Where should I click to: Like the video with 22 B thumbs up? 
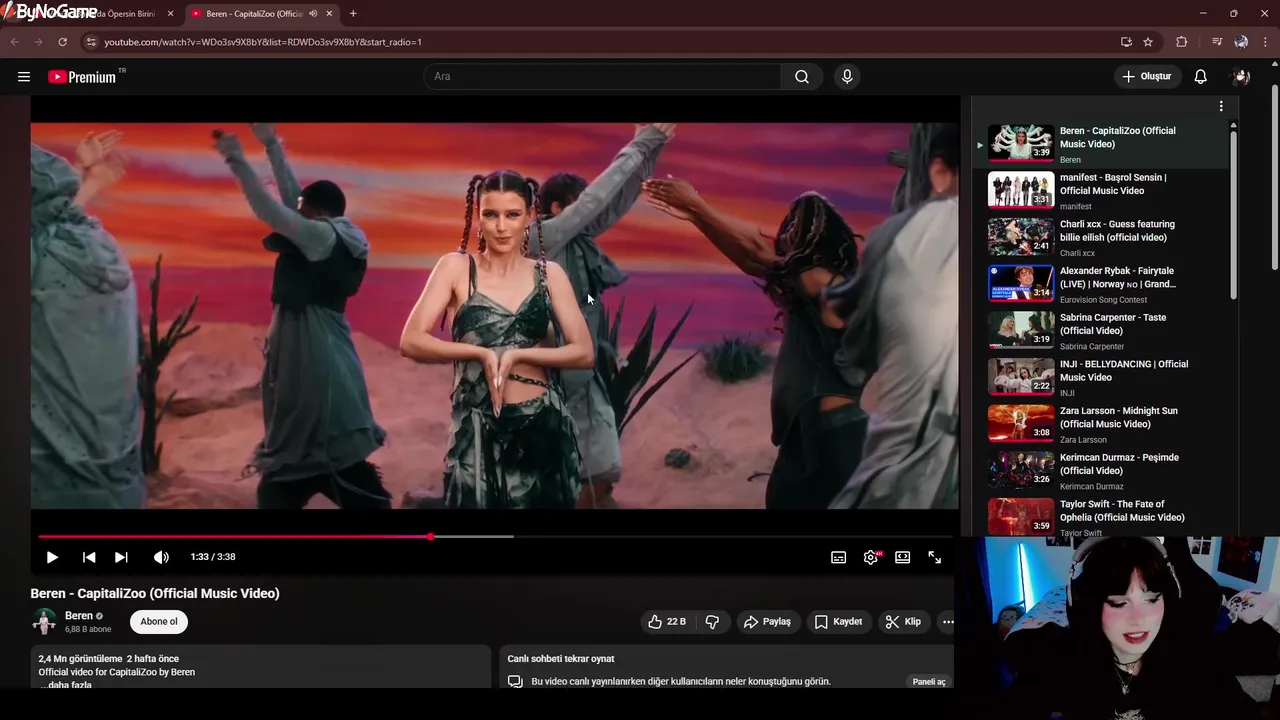(667, 622)
